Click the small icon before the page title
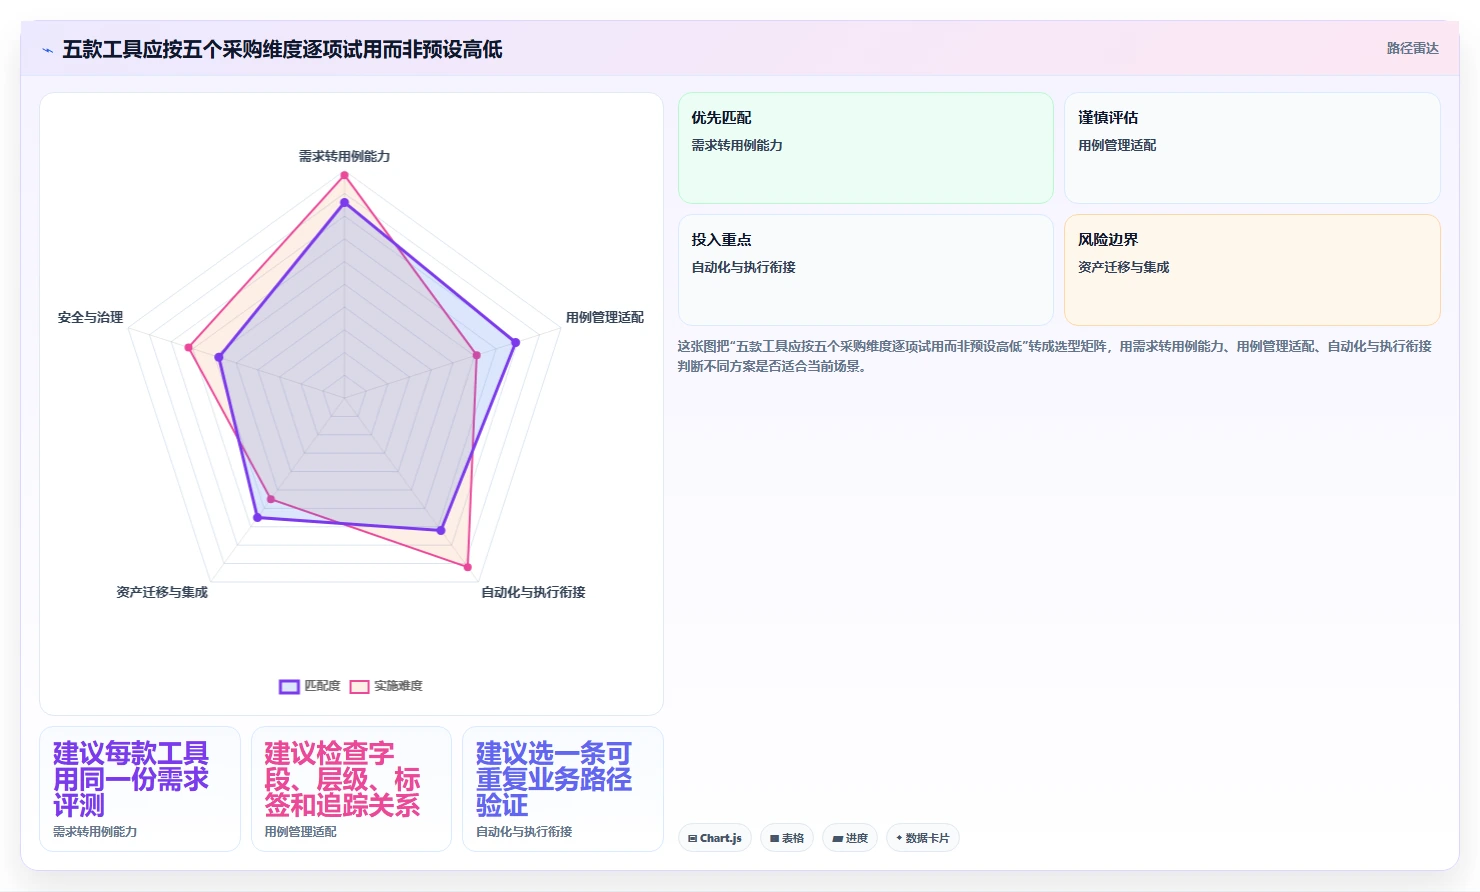 click(x=47, y=50)
